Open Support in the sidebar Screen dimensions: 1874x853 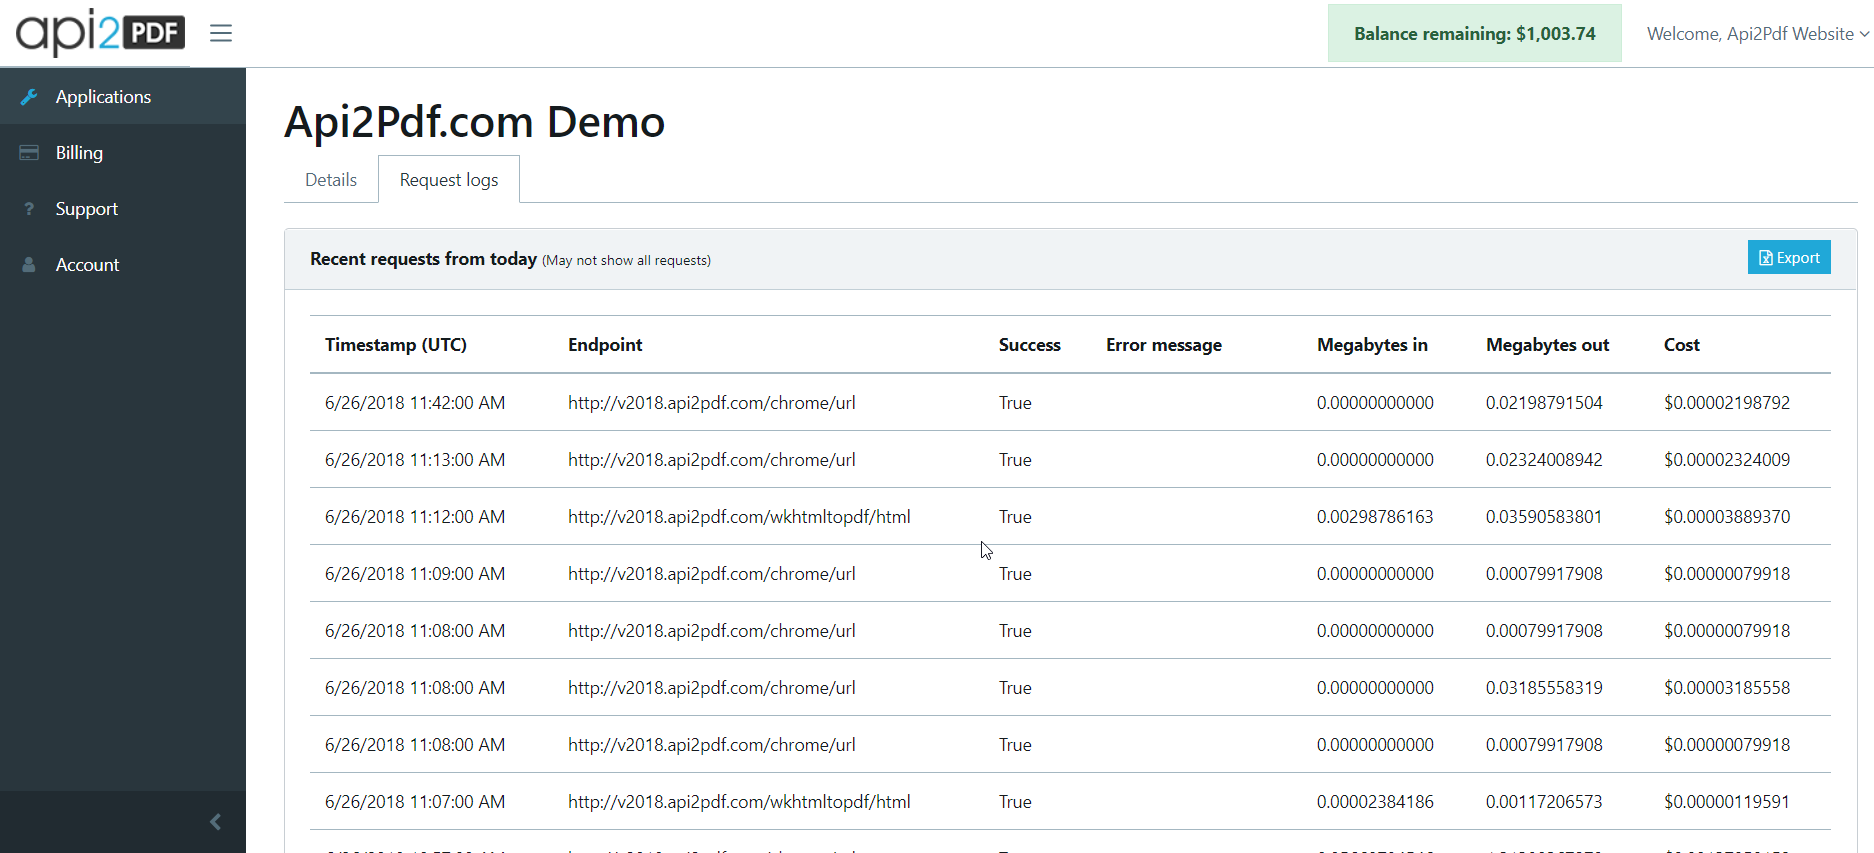click(123, 208)
